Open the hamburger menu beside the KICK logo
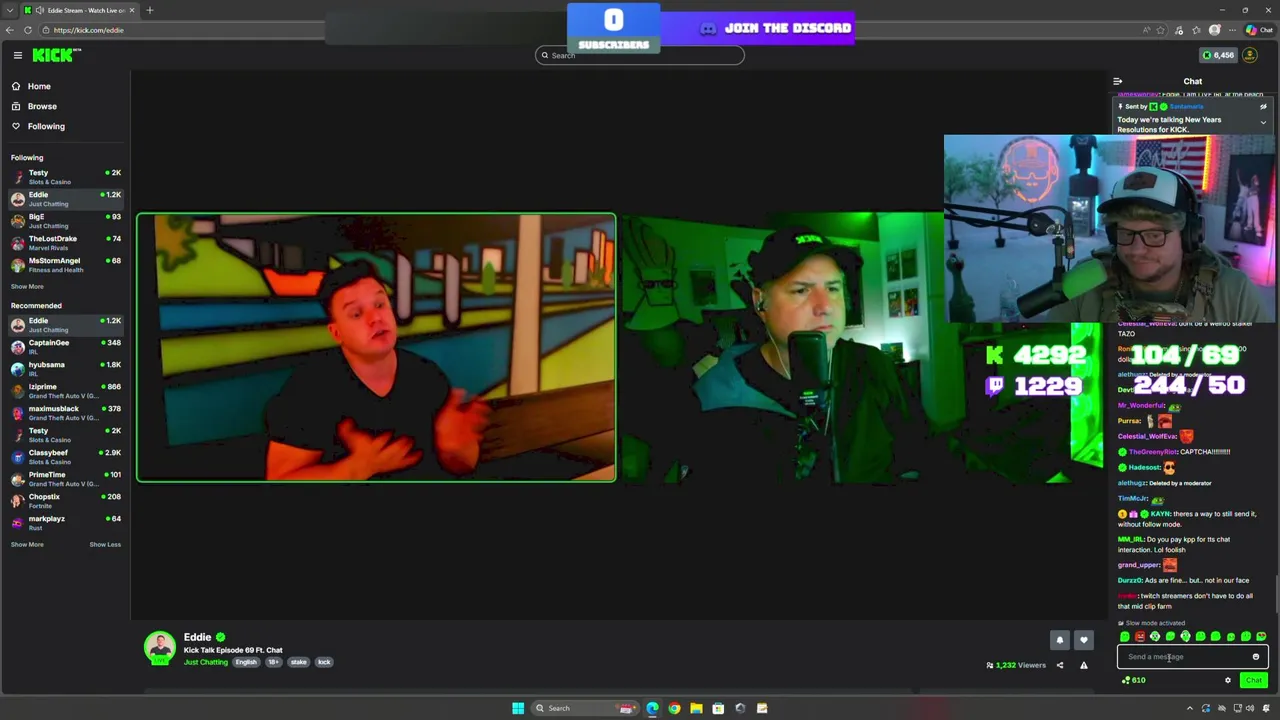 (17, 55)
